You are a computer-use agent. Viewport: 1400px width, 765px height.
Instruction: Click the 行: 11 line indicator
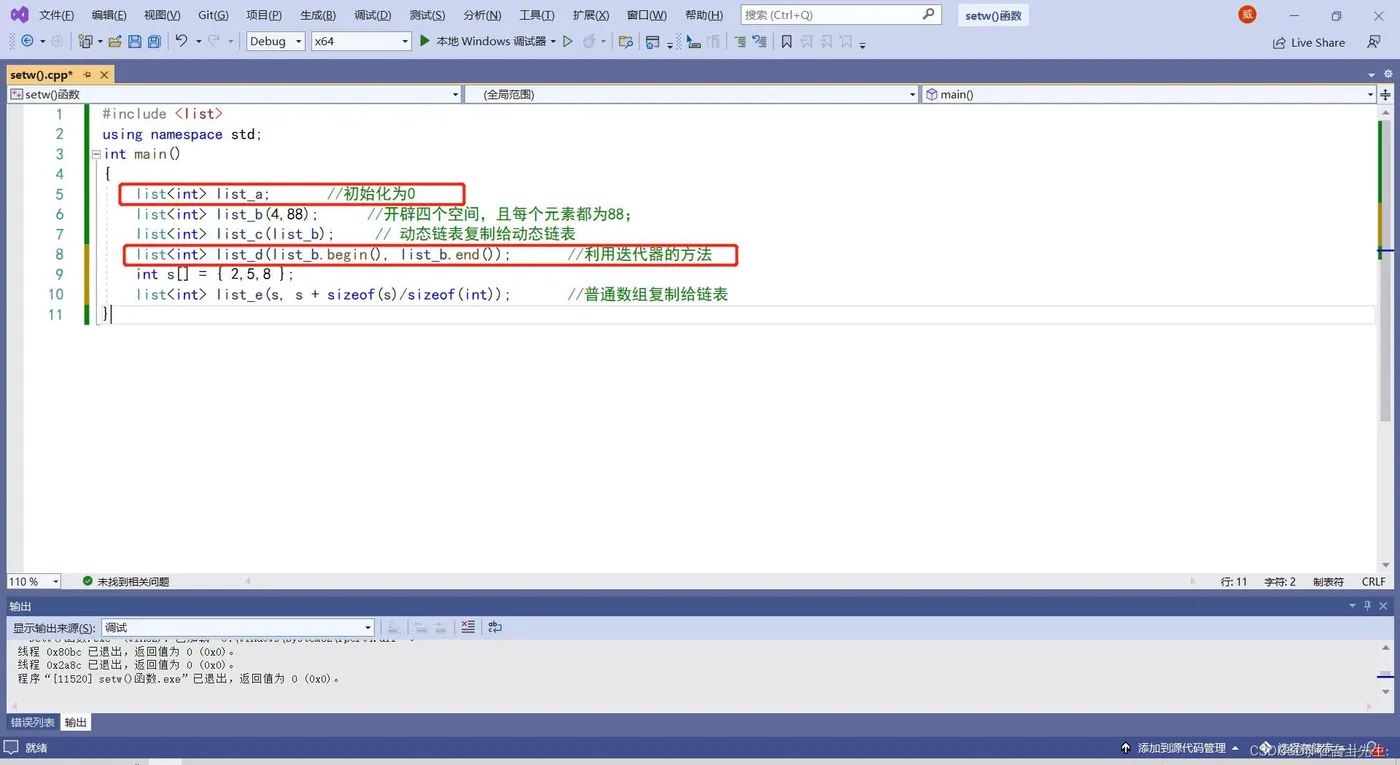(x=1234, y=581)
